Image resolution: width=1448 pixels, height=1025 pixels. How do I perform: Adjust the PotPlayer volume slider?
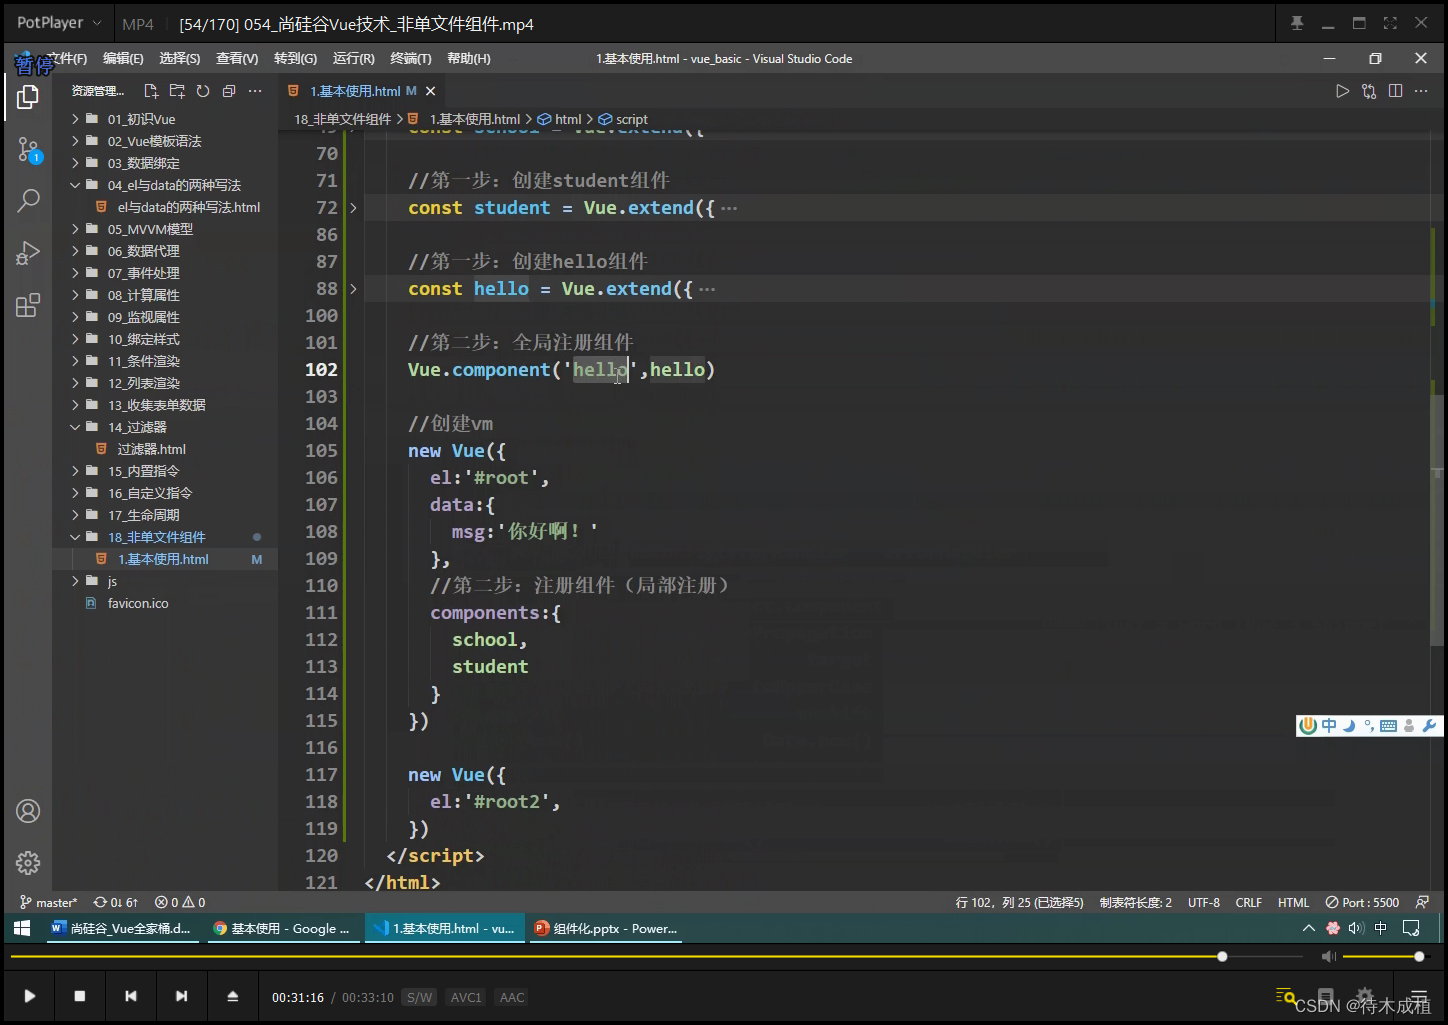point(1383,957)
